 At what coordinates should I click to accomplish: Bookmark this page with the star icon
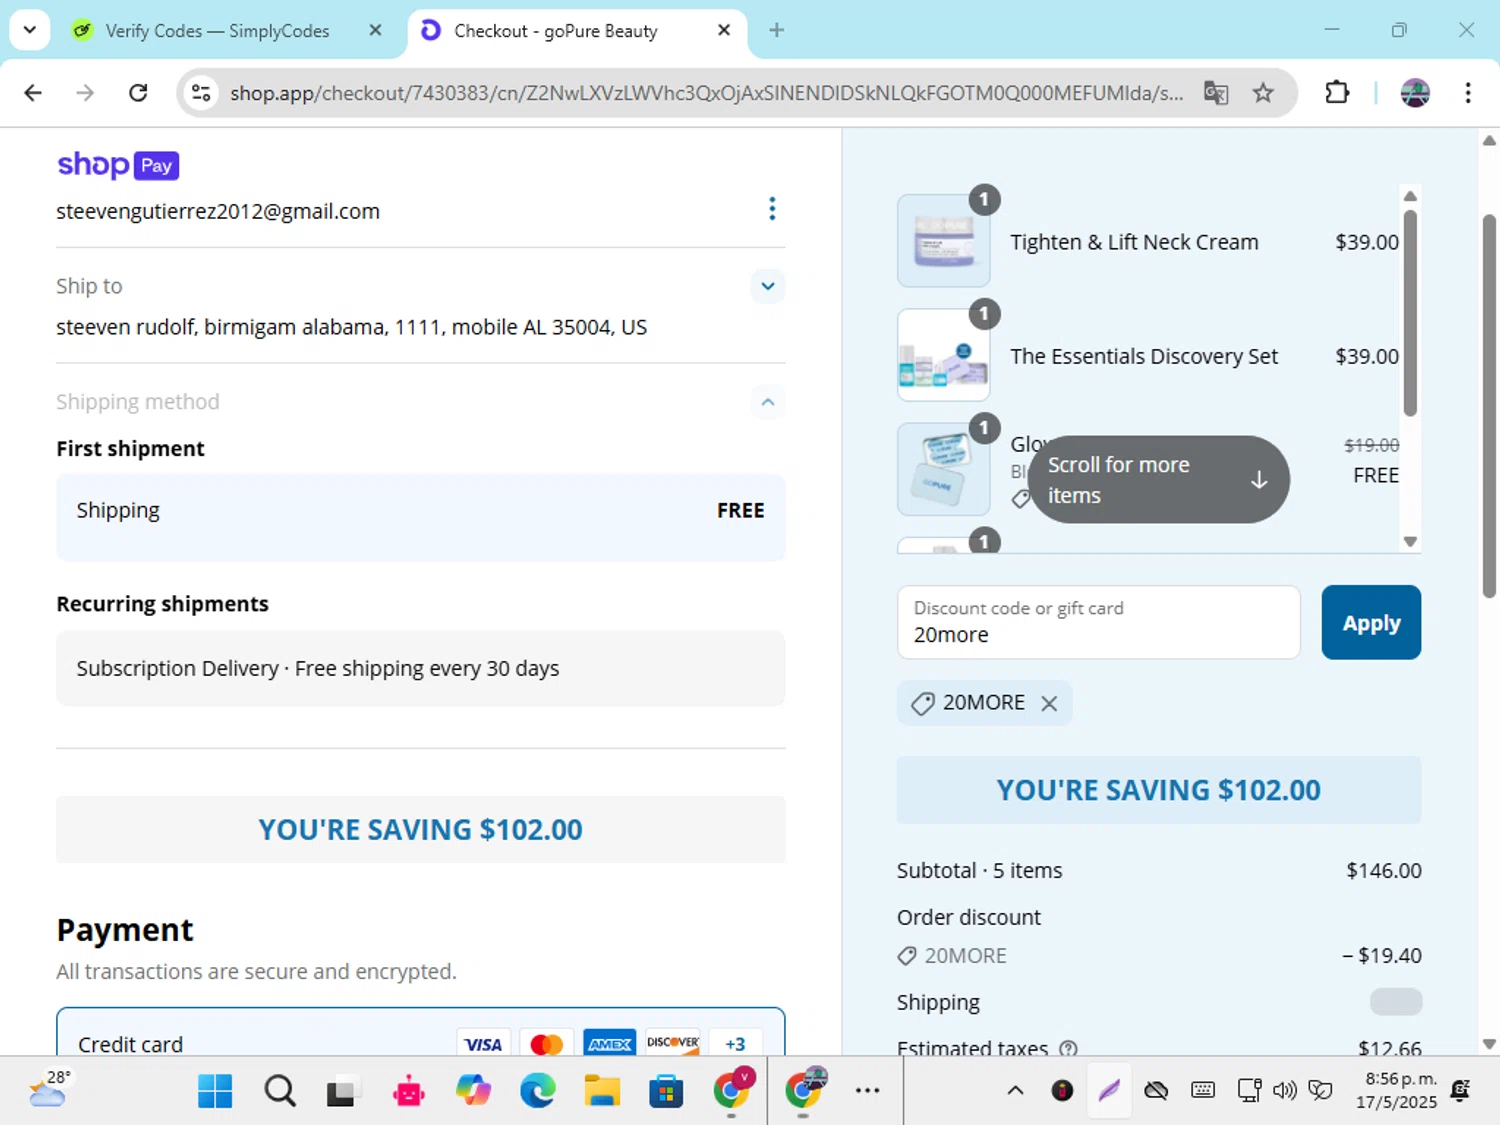[x=1263, y=93]
